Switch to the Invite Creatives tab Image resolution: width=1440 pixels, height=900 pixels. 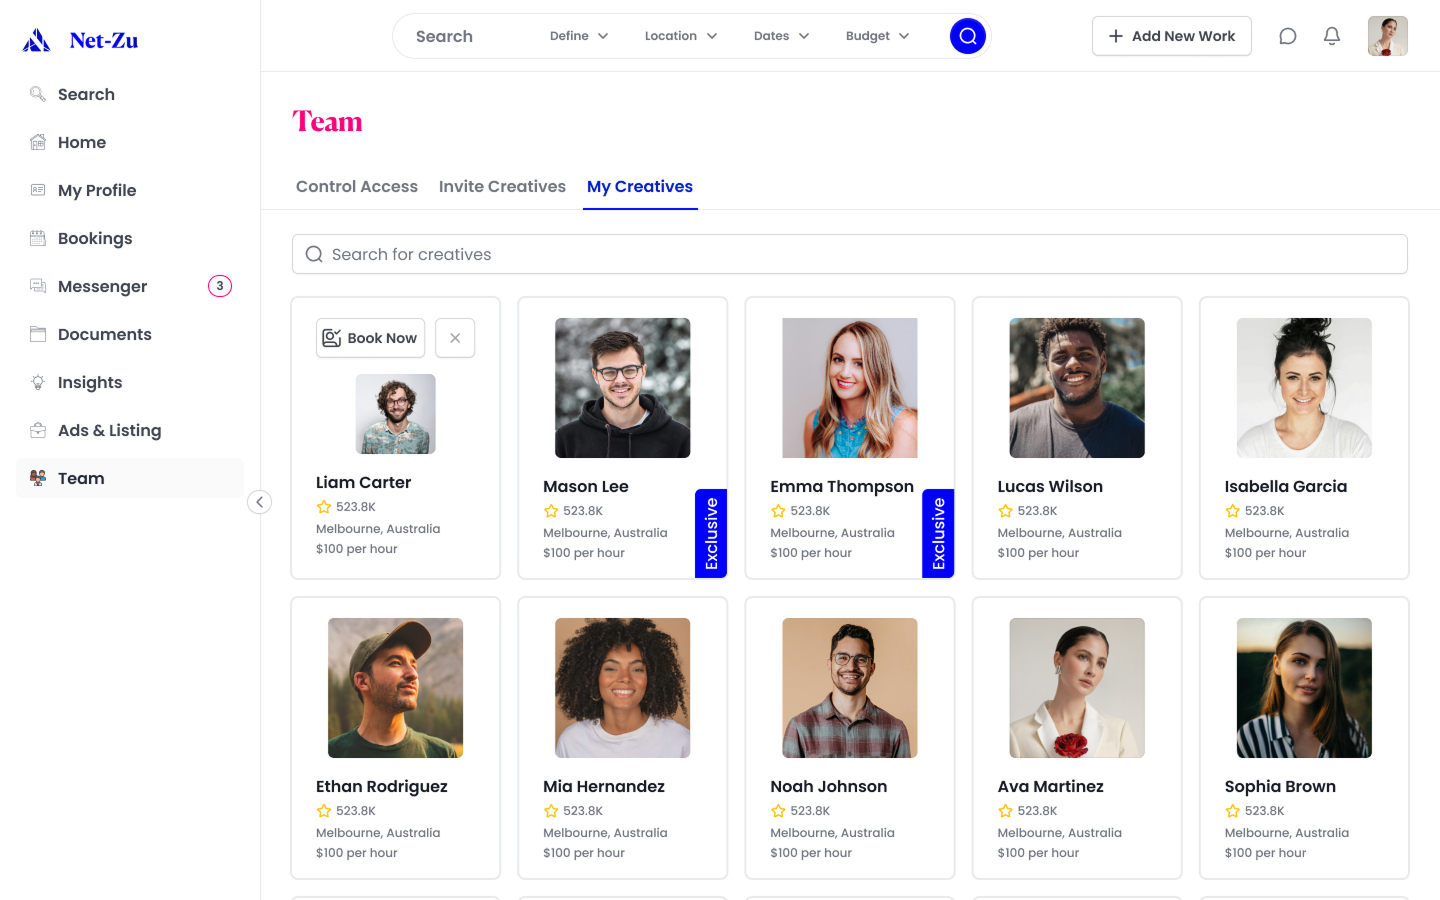(x=502, y=186)
